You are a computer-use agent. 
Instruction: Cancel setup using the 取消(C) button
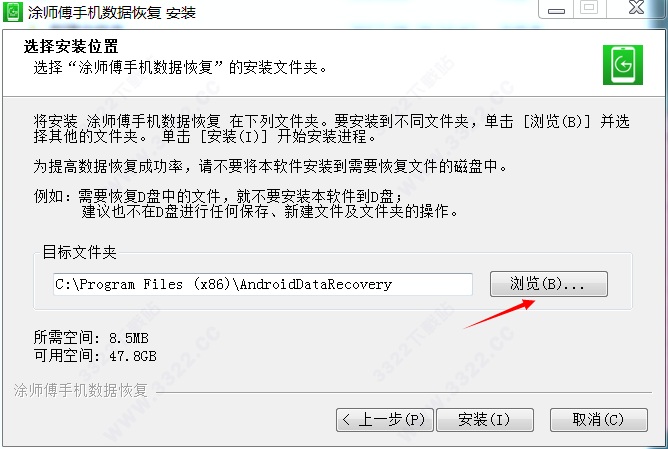tap(599, 420)
